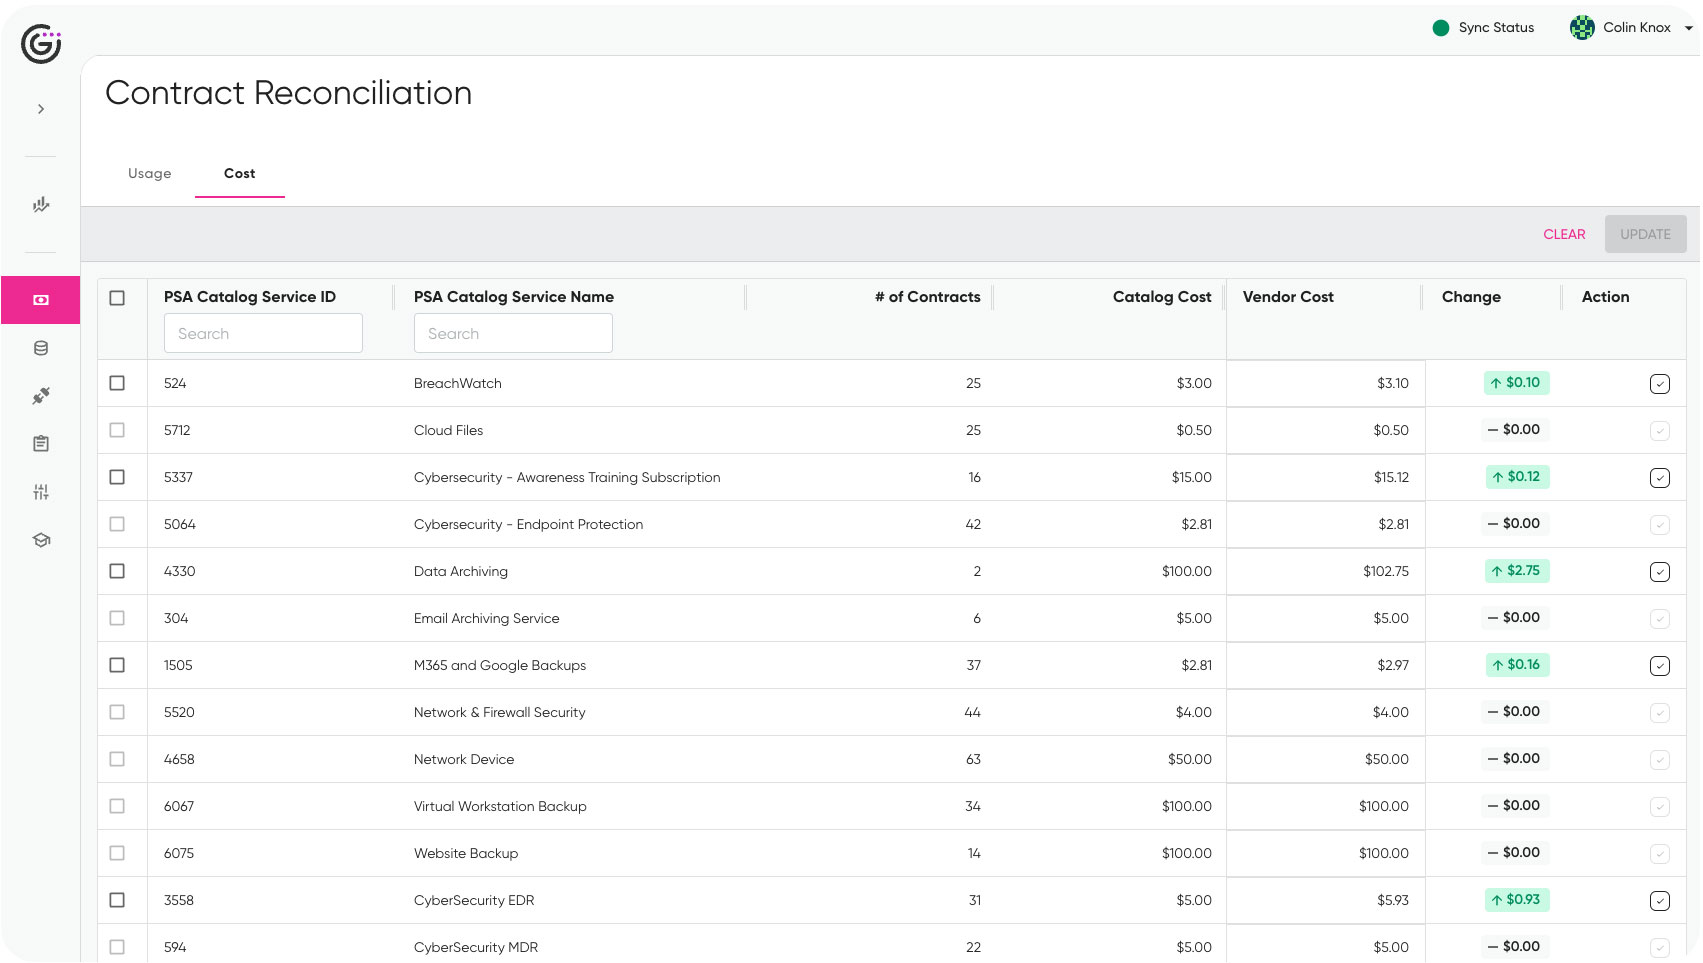Open the integrations plug sidebar icon
The image size is (1703, 963).
click(41, 396)
